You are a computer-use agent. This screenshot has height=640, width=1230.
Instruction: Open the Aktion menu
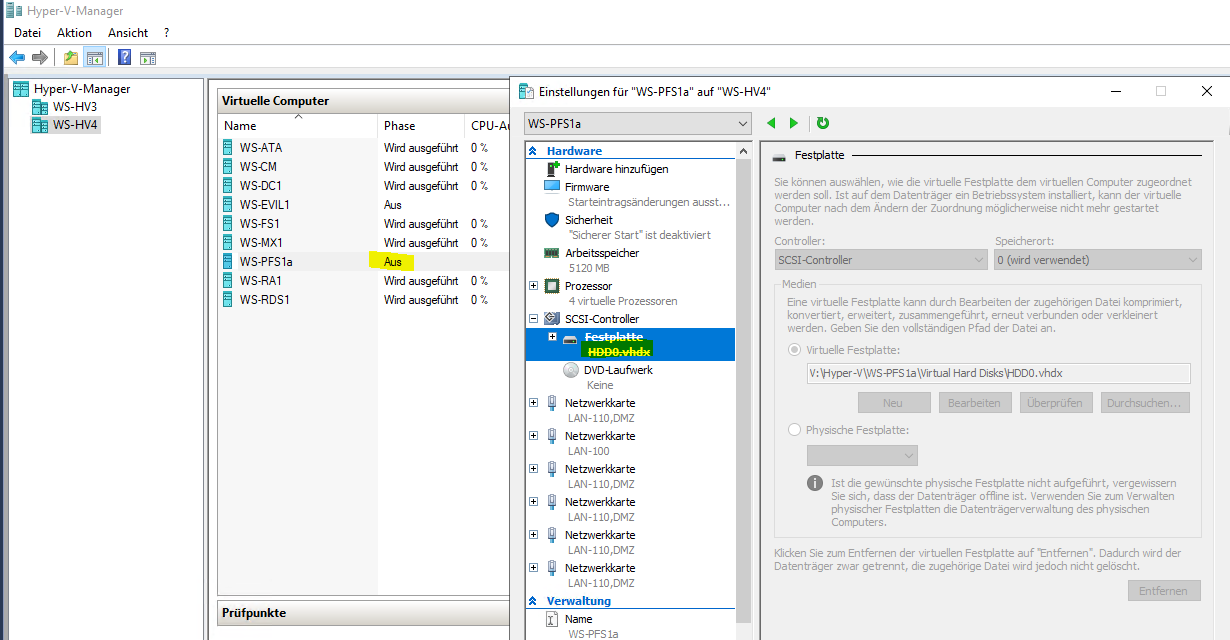(74, 33)
